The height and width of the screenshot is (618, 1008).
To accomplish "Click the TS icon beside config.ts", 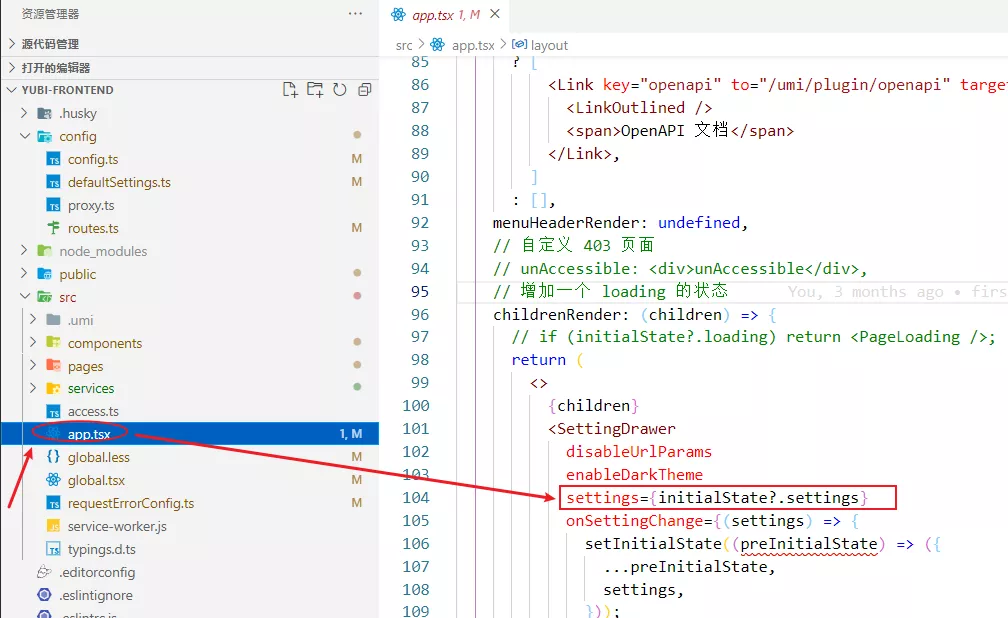I will (53, 159).
